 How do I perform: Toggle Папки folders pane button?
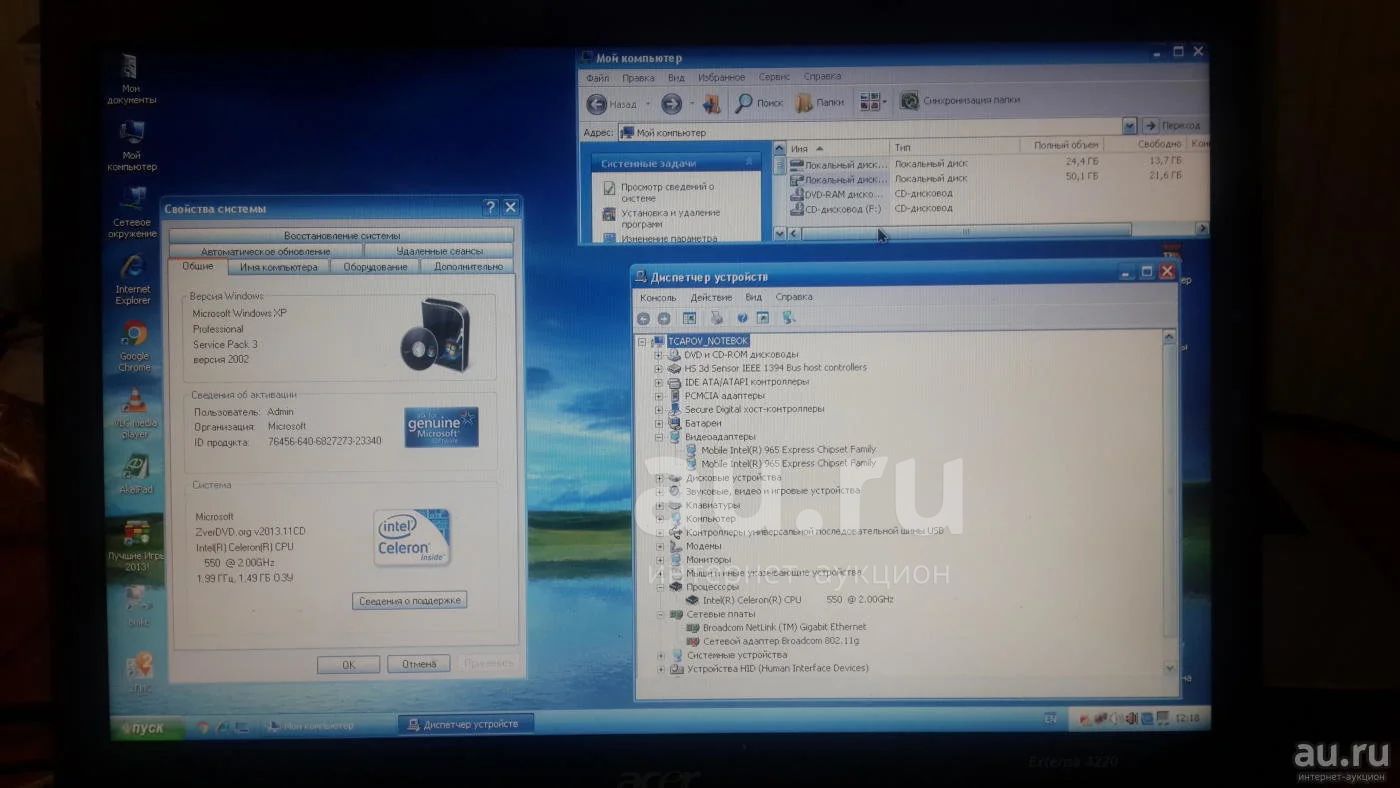pos(819,103)
